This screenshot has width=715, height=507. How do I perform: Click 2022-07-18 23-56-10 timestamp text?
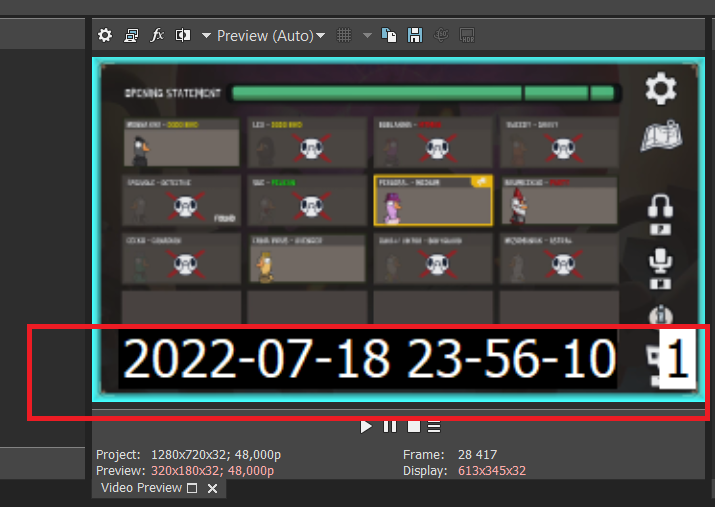[370, 359]
